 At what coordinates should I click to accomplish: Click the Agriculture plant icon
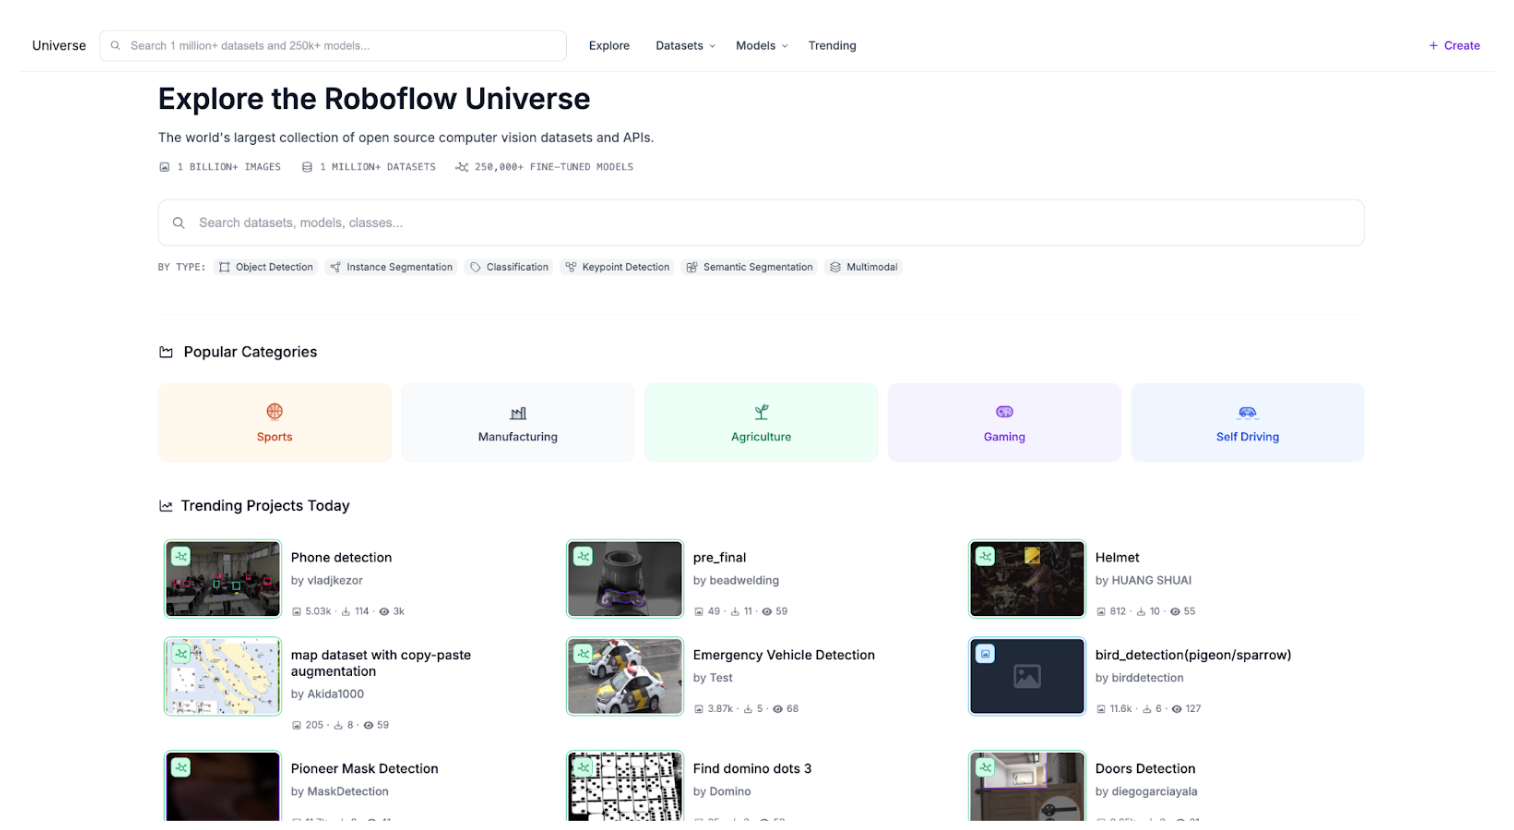(x=761, y=412)
